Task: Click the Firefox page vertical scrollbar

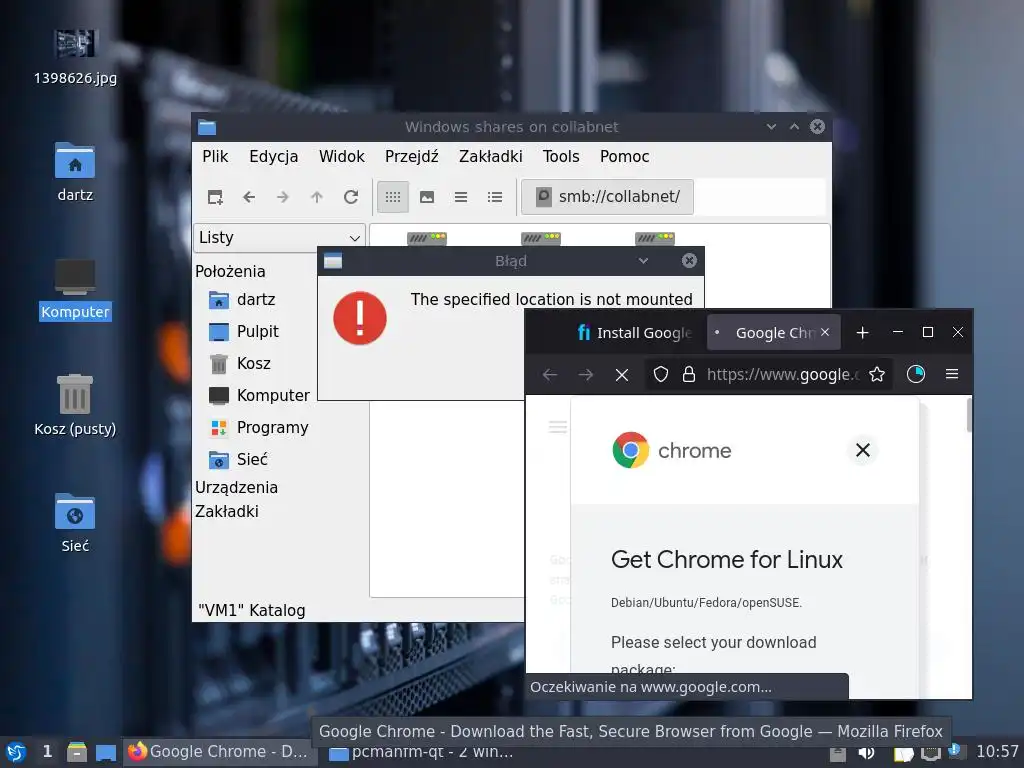Action: 969,415
